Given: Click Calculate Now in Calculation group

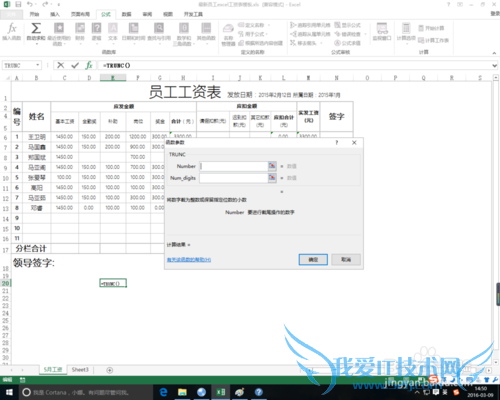Looking at the screenshot, I should coord(431,28).
